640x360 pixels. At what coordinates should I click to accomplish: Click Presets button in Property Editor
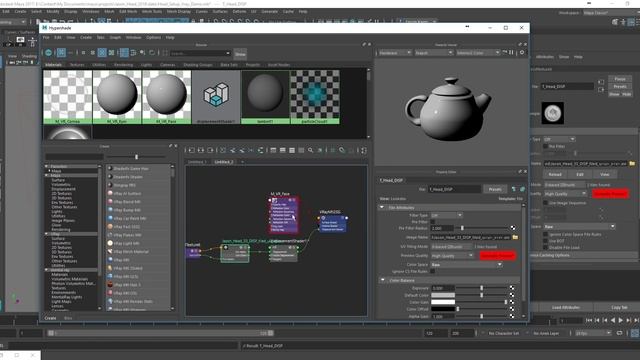[x=495, y=189]
